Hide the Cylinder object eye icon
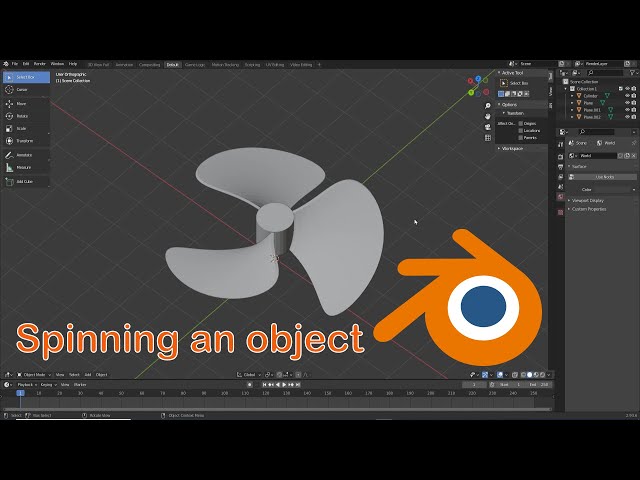This screenshot has height=480, width=640. [628, 96]
